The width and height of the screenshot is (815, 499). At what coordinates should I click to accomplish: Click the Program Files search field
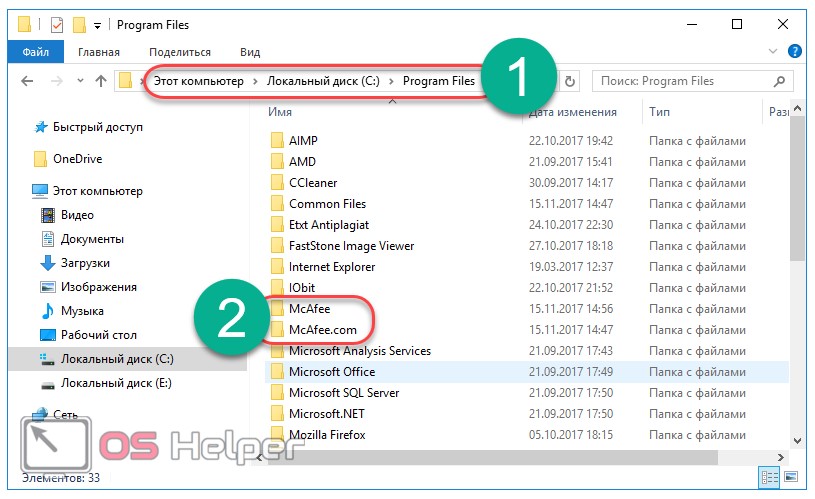[680, 81]
